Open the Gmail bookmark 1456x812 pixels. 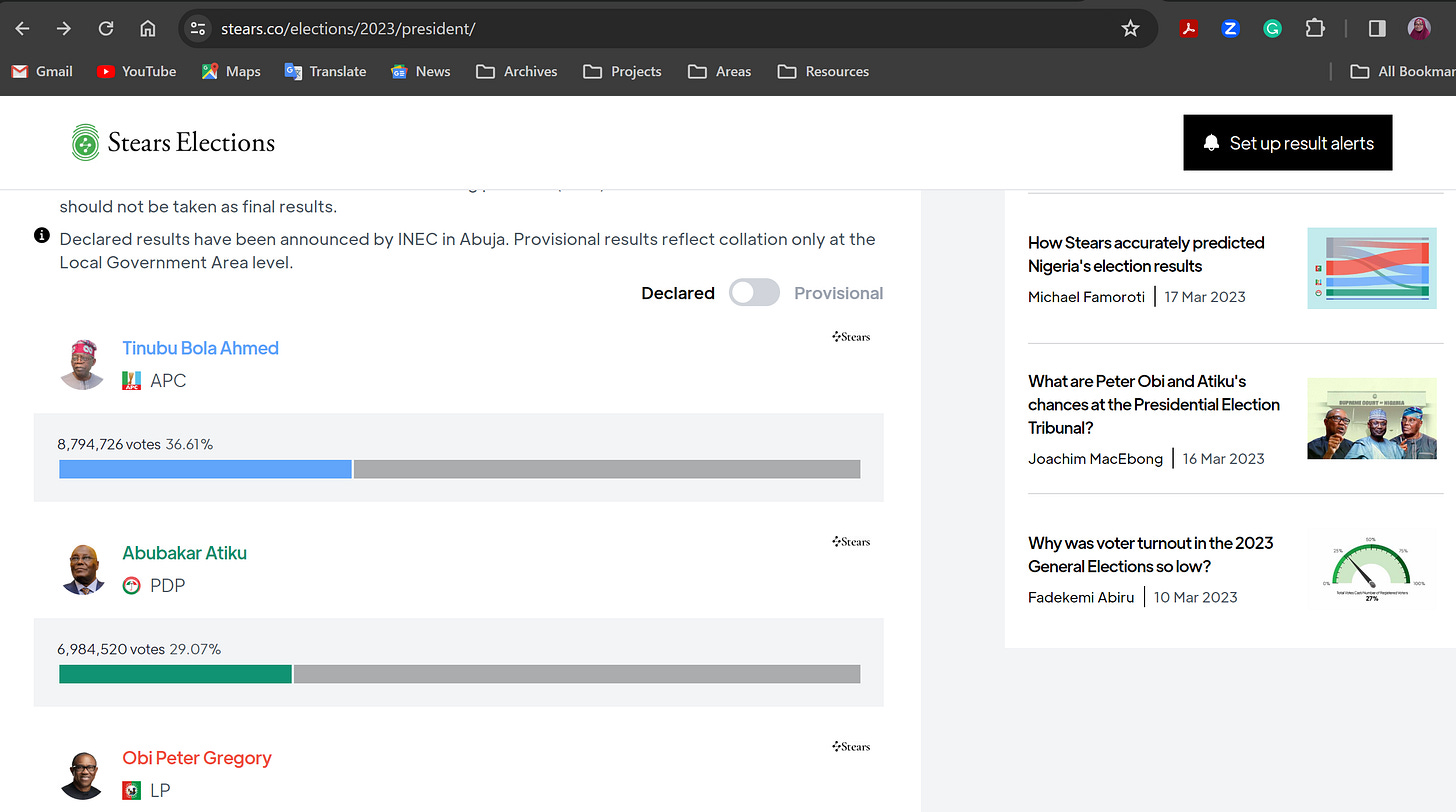click(x=42, y=71)
